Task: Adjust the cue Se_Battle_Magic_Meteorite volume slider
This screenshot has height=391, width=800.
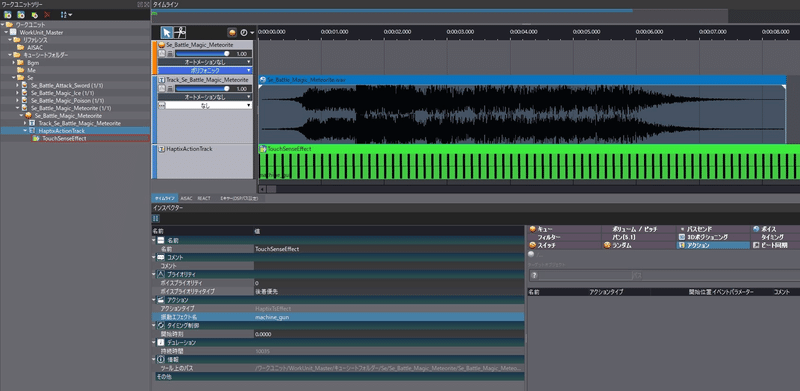Action: coord(203,53)
